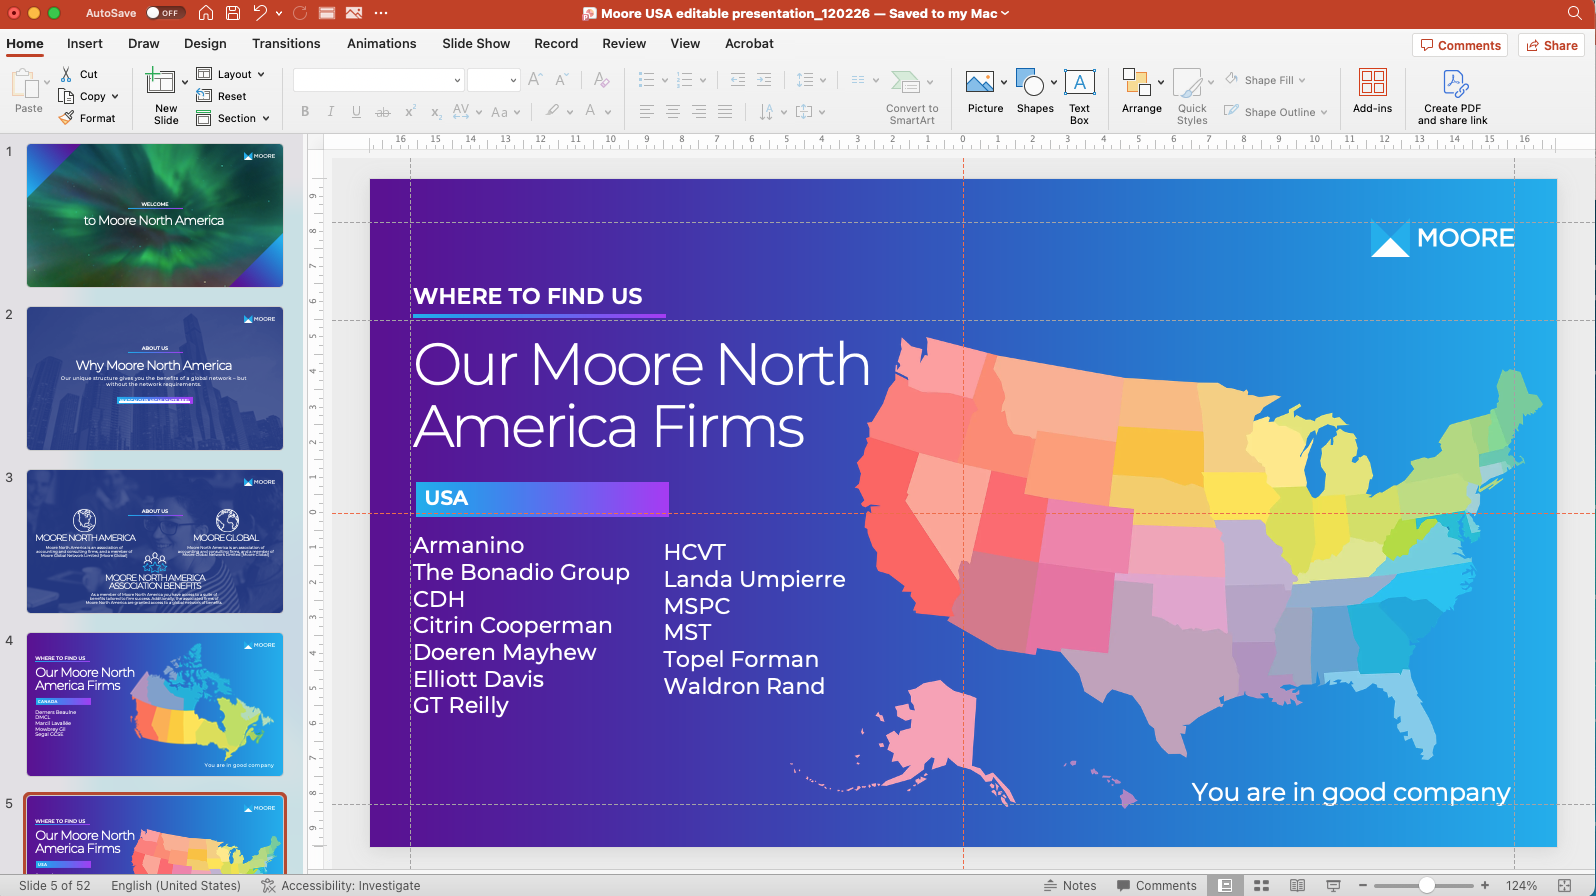Click the Home icon in title bar
The height and width of the screenshot is (896, 1596).
click(x=206, y=13)
